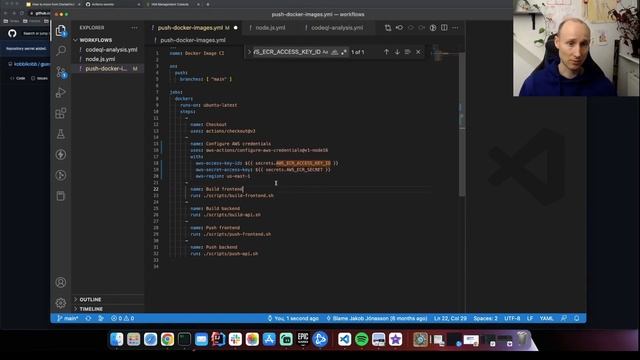
Task: Select encoding via UTF-8 status item
Action: coord(512,318)
